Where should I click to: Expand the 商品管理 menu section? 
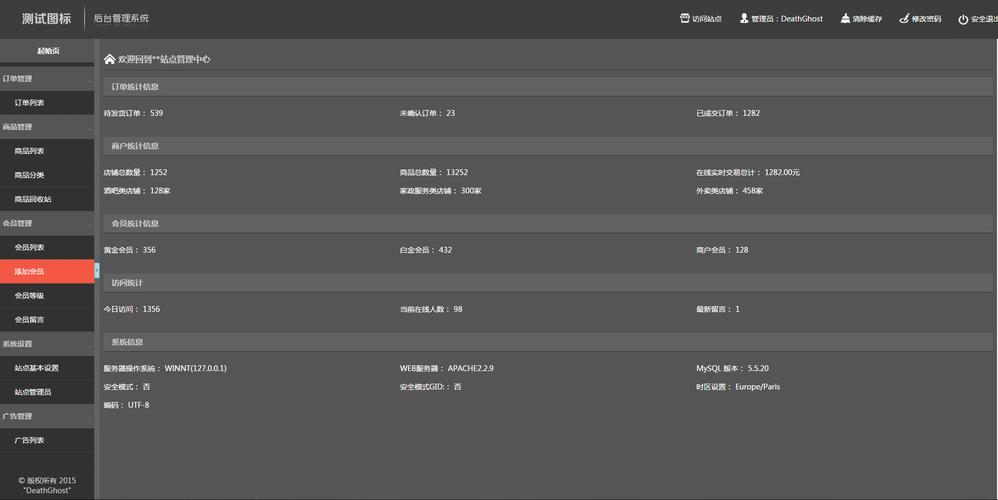click(x=47, y=127)
